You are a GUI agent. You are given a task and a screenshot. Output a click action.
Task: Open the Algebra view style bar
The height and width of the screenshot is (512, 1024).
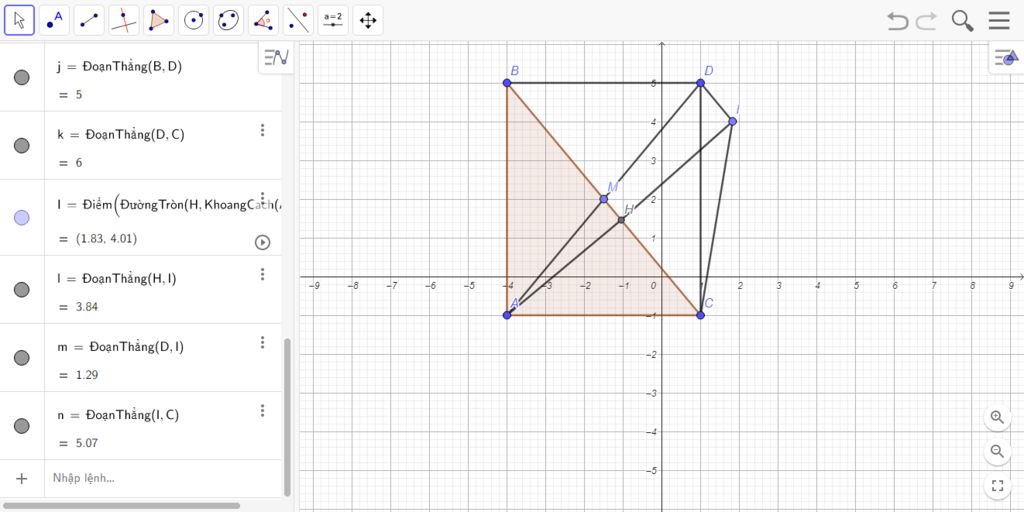(276, 57)
